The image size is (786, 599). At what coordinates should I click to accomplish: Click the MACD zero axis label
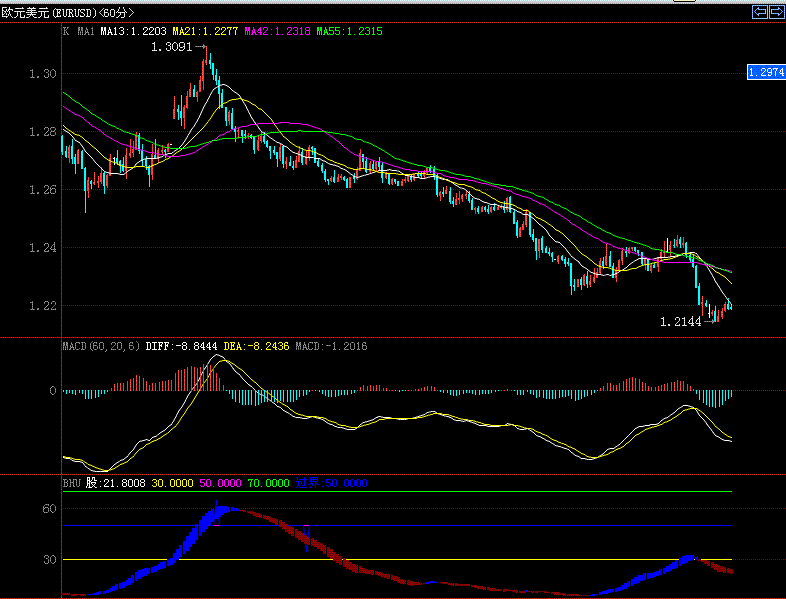coord(52,391)
